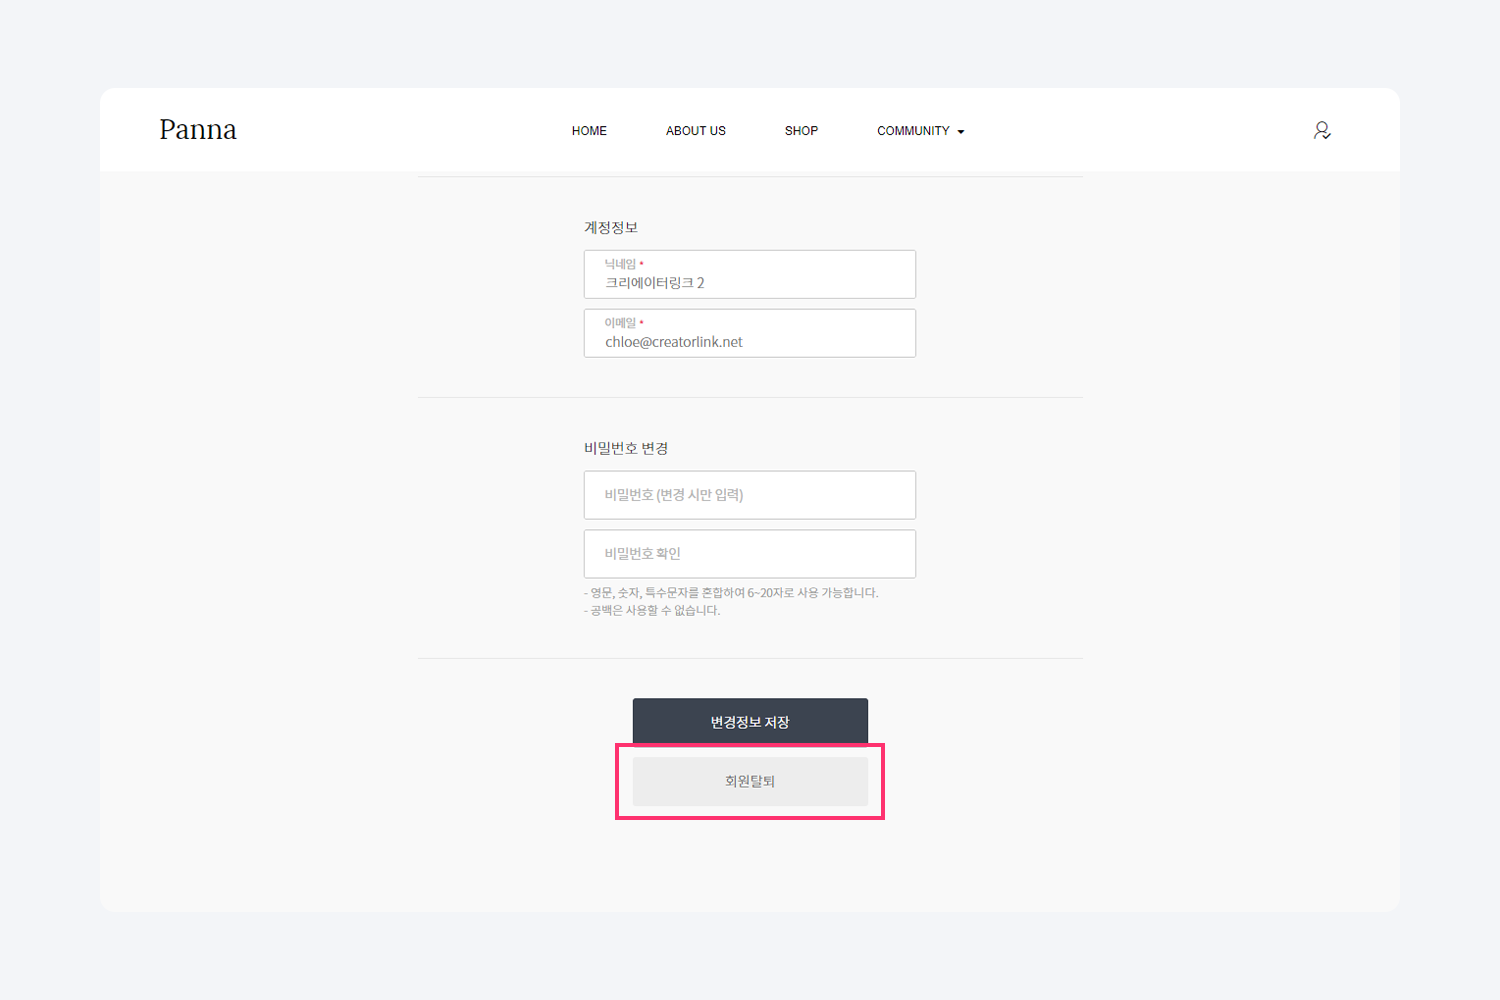
Task: Click the red asterisk beside 닉네임
Action: pyautogui.click(x=641, y=263)
